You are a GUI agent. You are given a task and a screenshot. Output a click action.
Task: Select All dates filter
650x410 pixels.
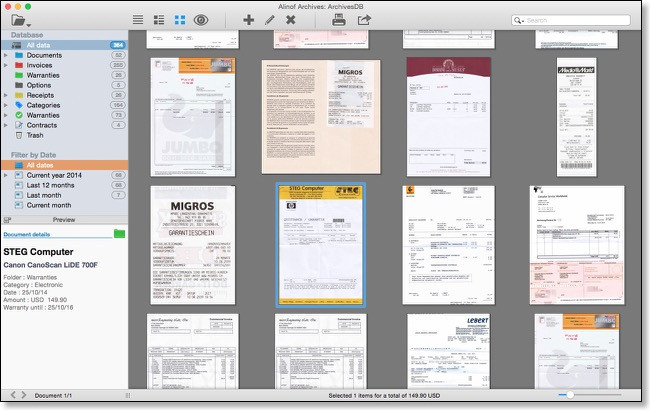64,165
